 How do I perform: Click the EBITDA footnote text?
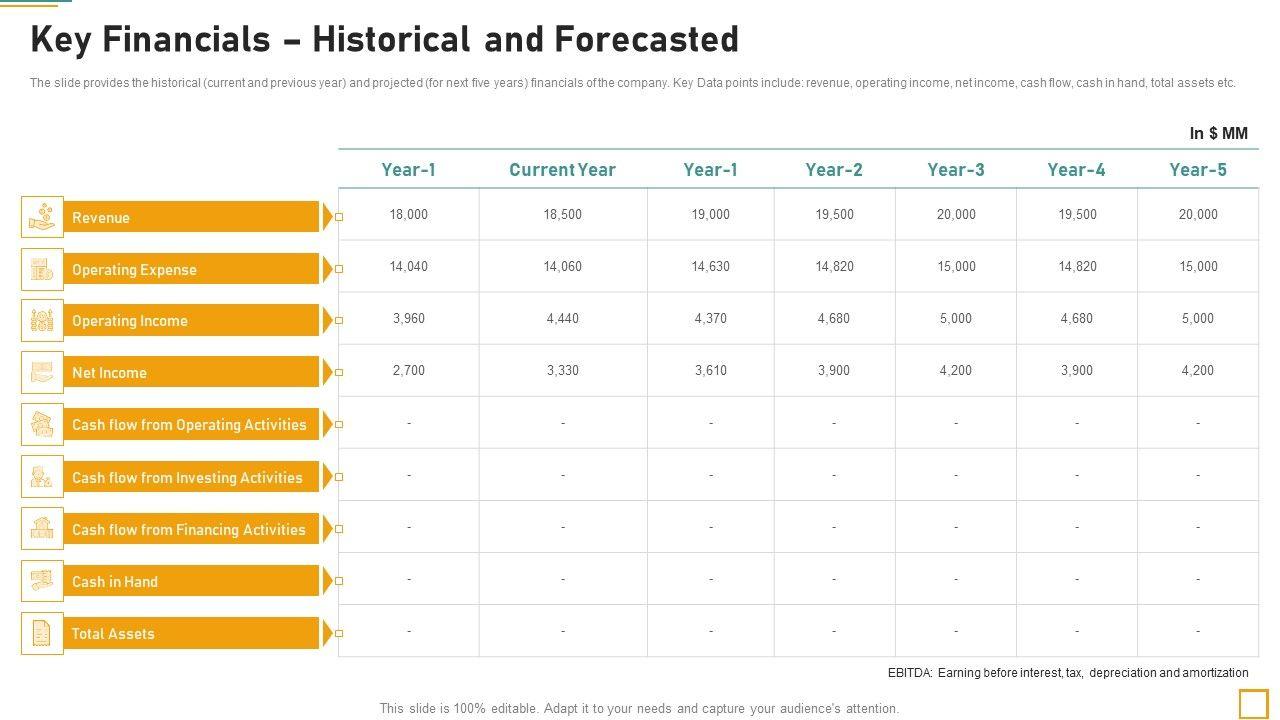coord(1067,673)
